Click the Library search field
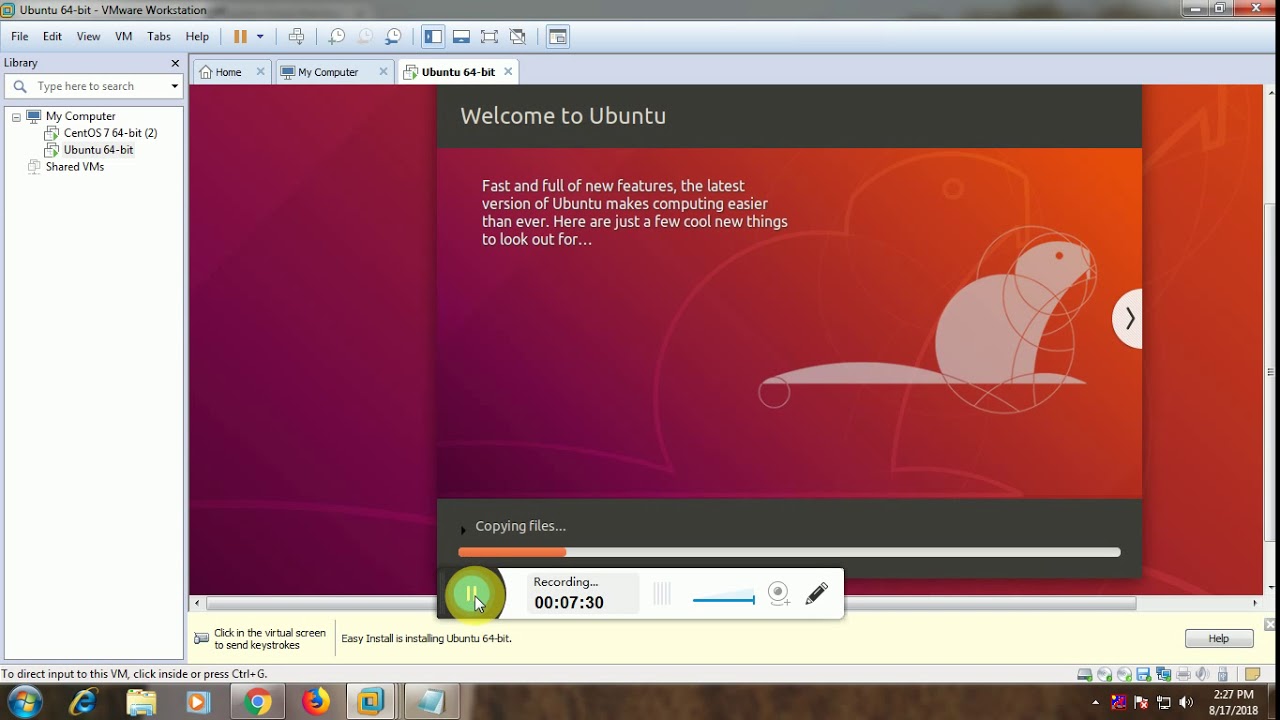The width and height of the screenshot is (1280, 720). click(x=94, y=86)
